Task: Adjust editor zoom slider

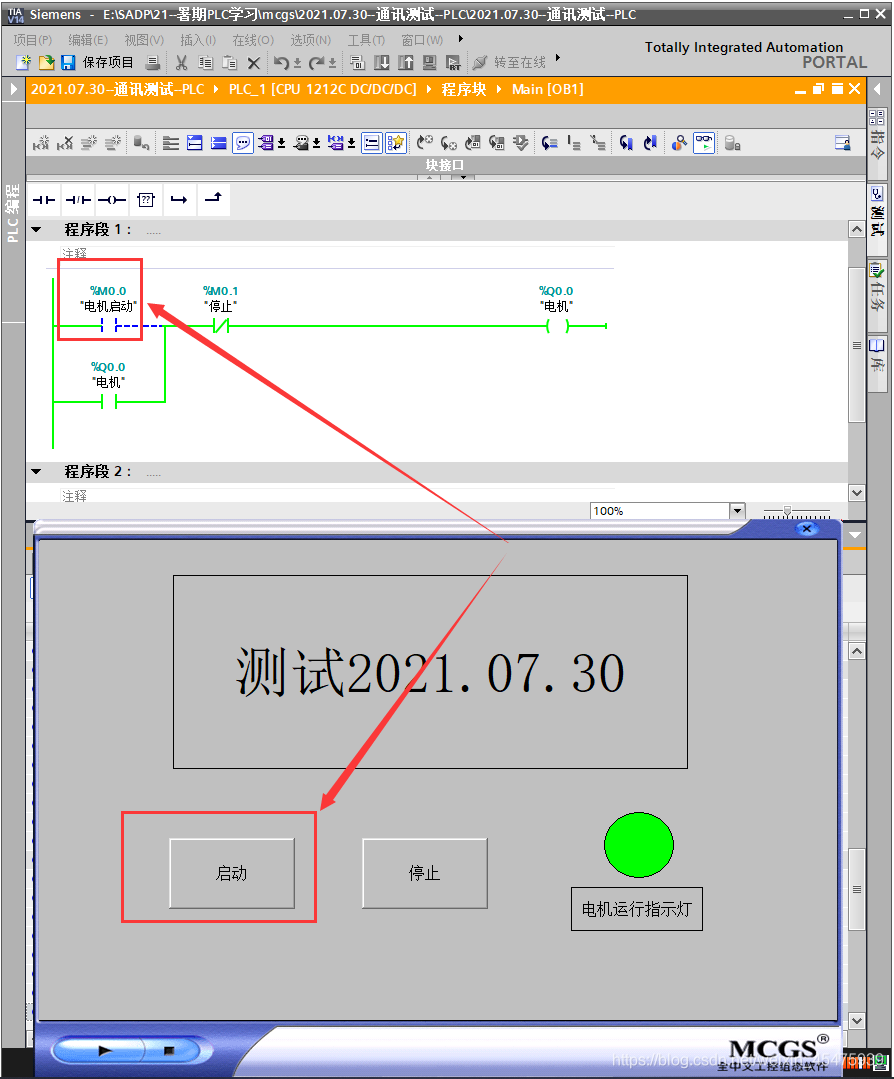Action: point(787,511)
